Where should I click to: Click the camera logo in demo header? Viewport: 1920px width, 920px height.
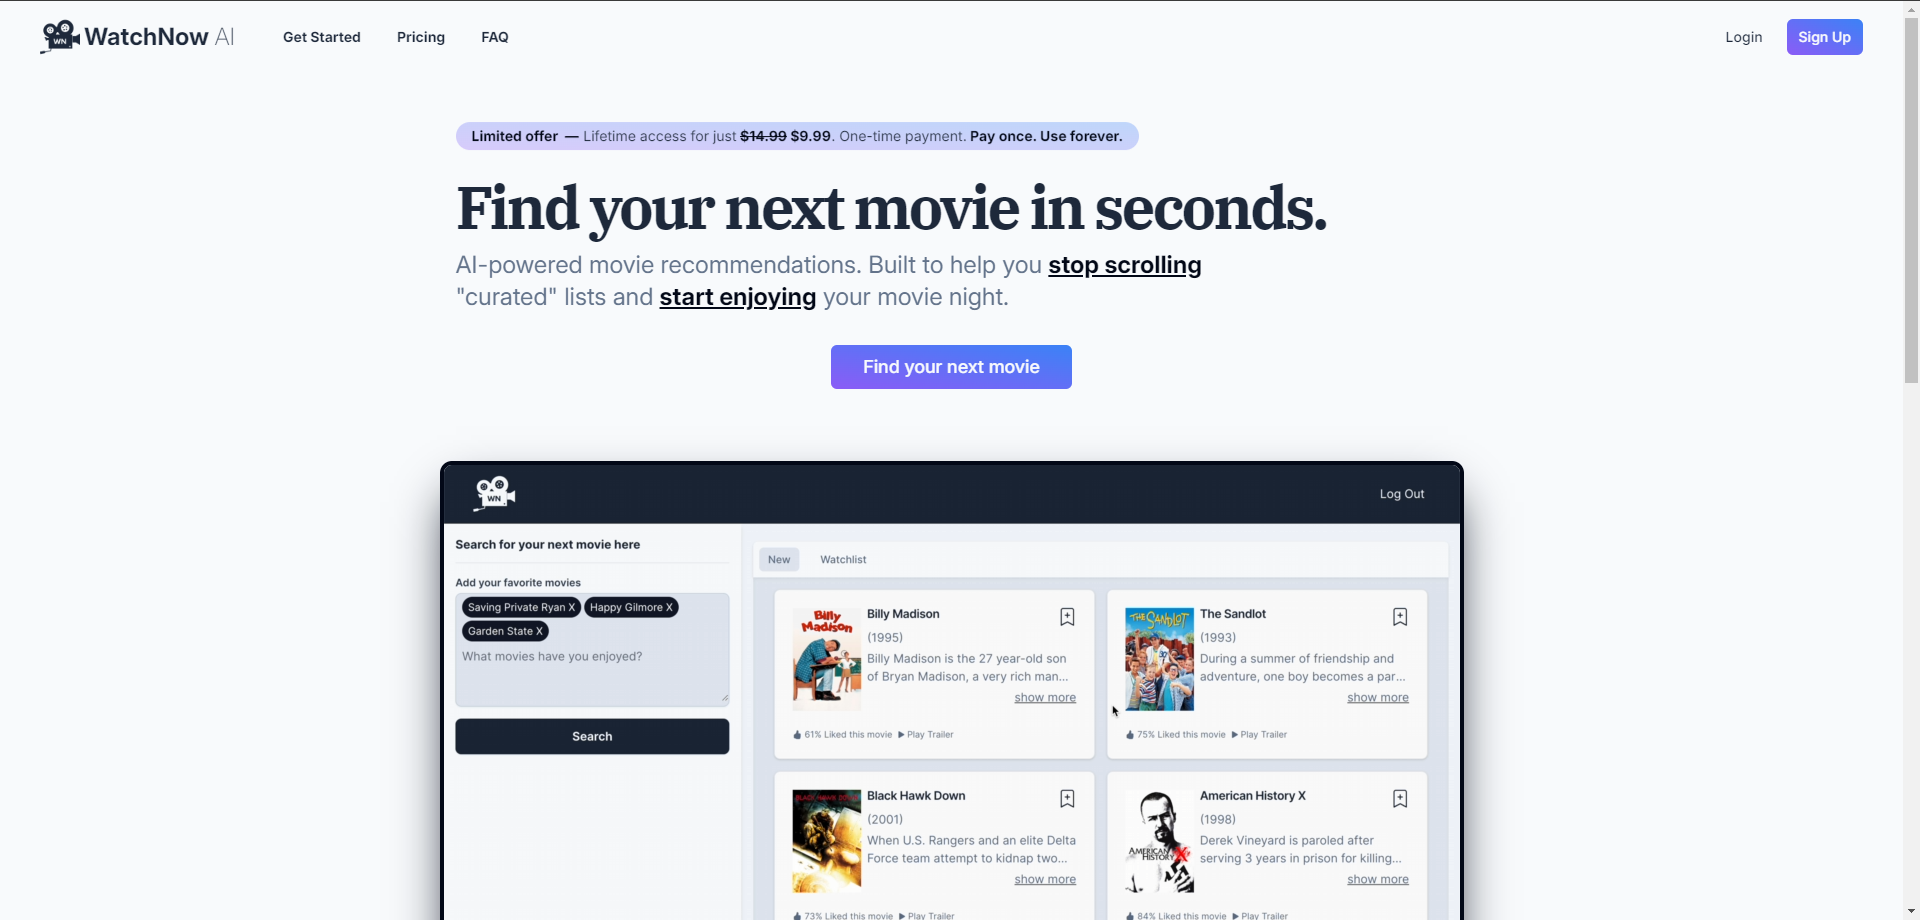pyautogui.click(x=494, y=493)
